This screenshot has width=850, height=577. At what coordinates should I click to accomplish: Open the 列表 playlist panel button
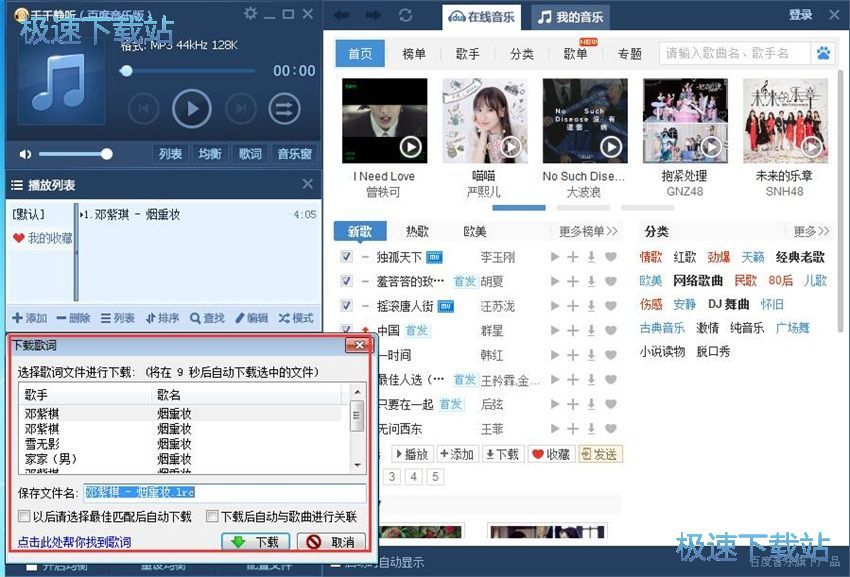click(170, 154)
